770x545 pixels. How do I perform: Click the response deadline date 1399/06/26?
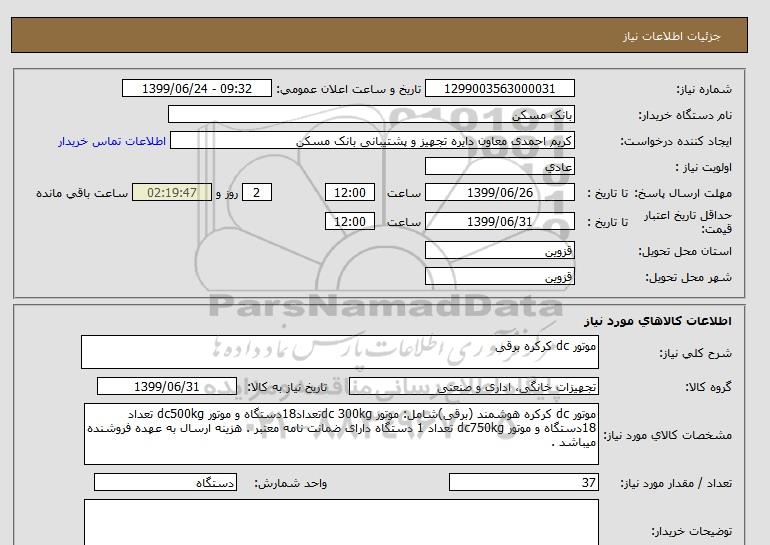[499, 193]
